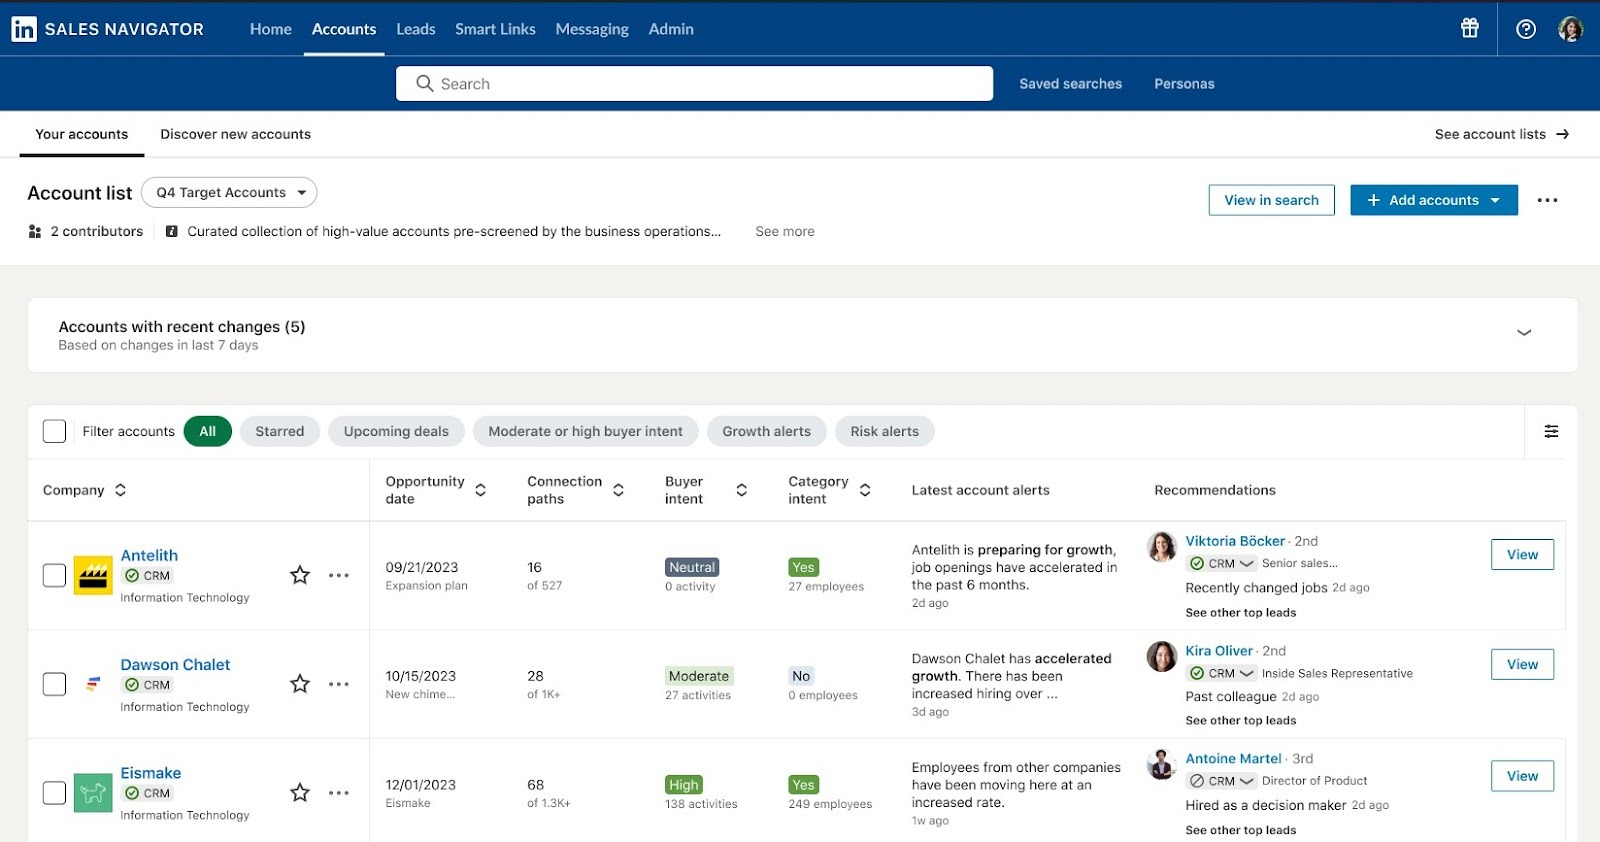Open the Admin nav item

671,29
